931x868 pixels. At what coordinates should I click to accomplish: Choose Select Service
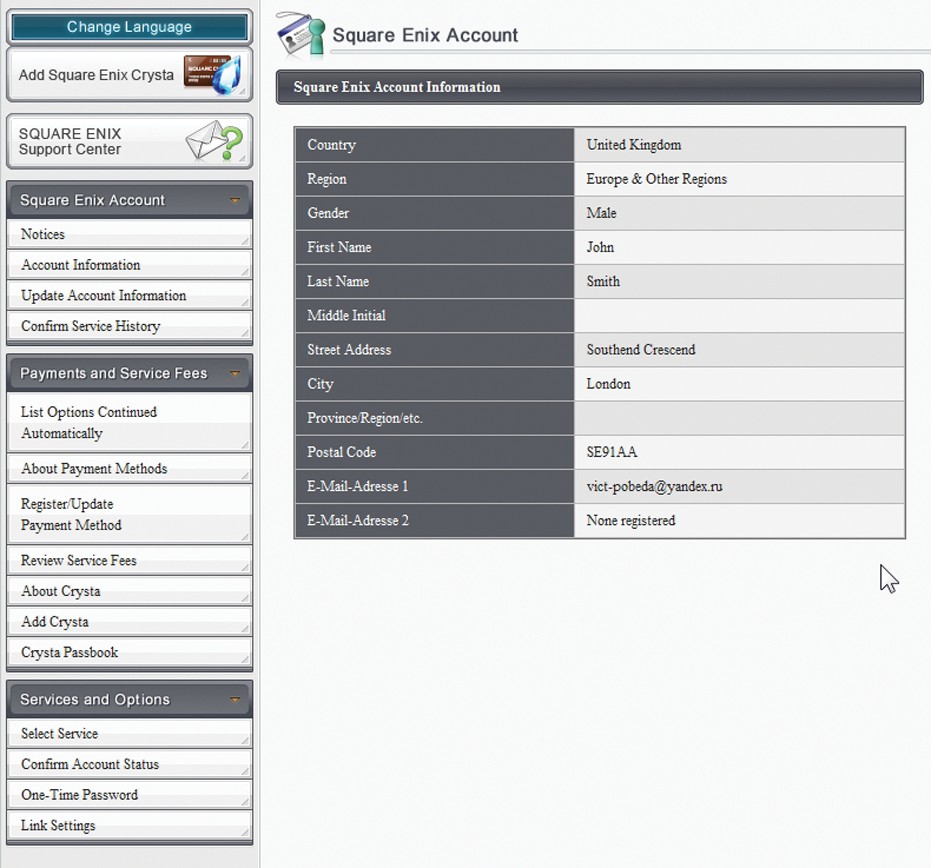coord(129,733)
